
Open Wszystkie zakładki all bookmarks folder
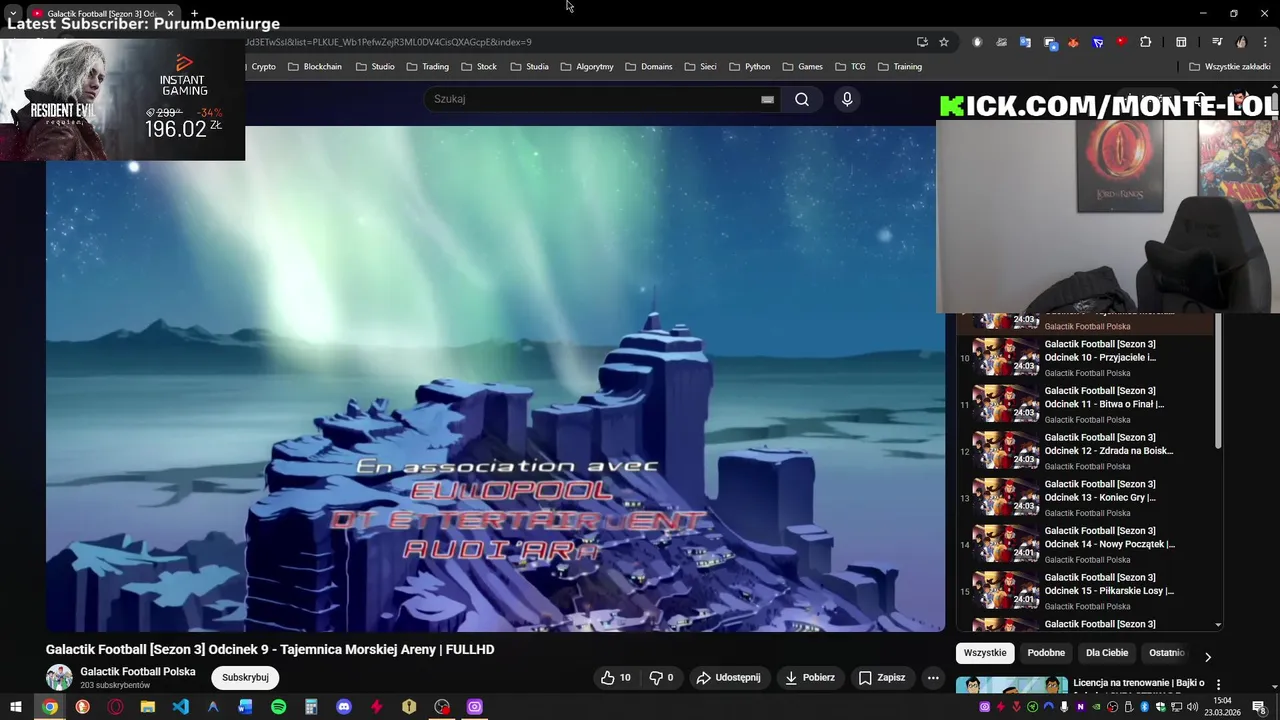click(x=1230, y=67)
